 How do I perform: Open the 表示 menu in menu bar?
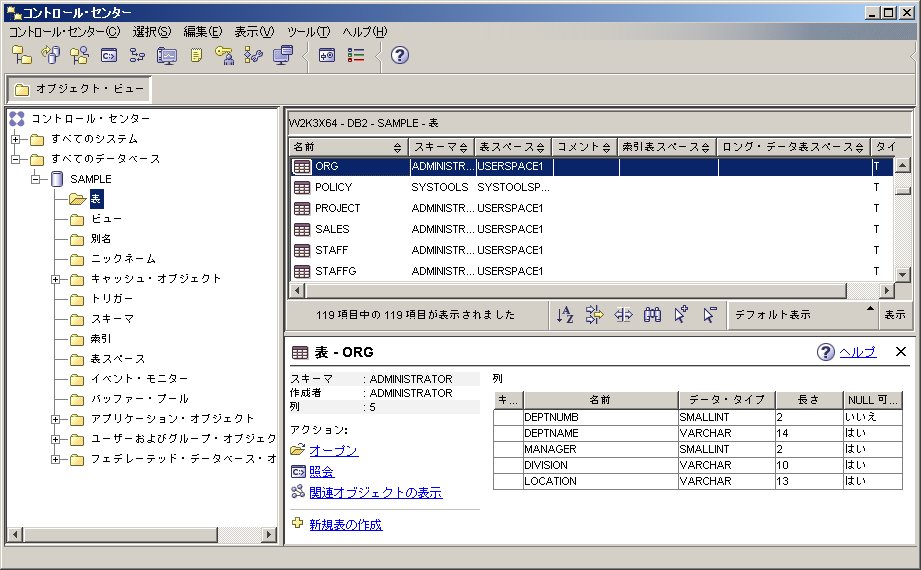coord(254,32)
